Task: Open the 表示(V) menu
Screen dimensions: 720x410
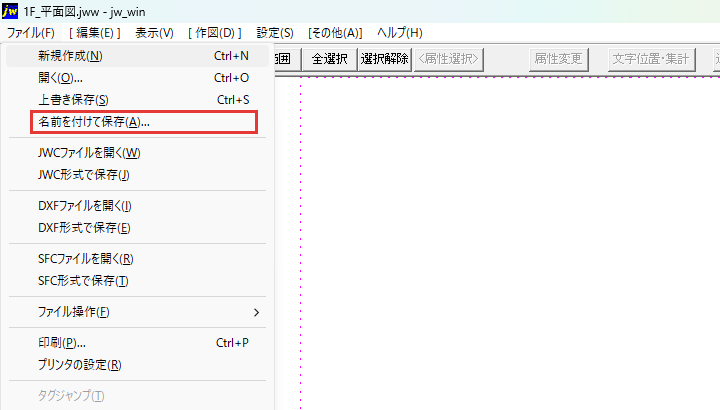Action: point(154,33)
